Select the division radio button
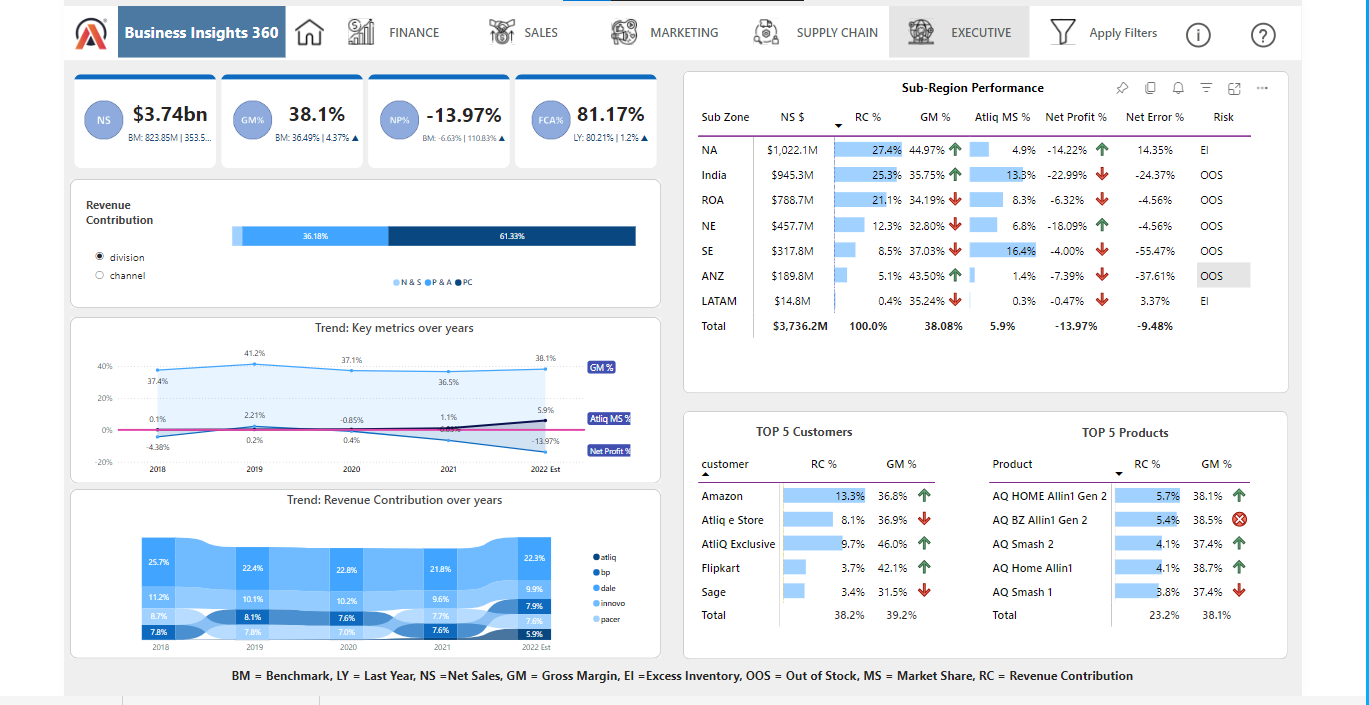This screenshot has width=1369, height=705. click(99, 257)
